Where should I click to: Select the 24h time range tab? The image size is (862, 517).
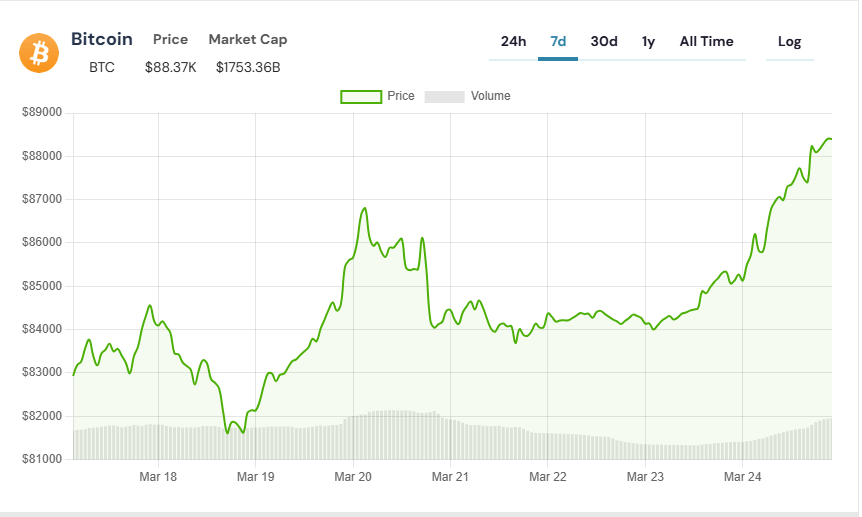pos(513,42)
